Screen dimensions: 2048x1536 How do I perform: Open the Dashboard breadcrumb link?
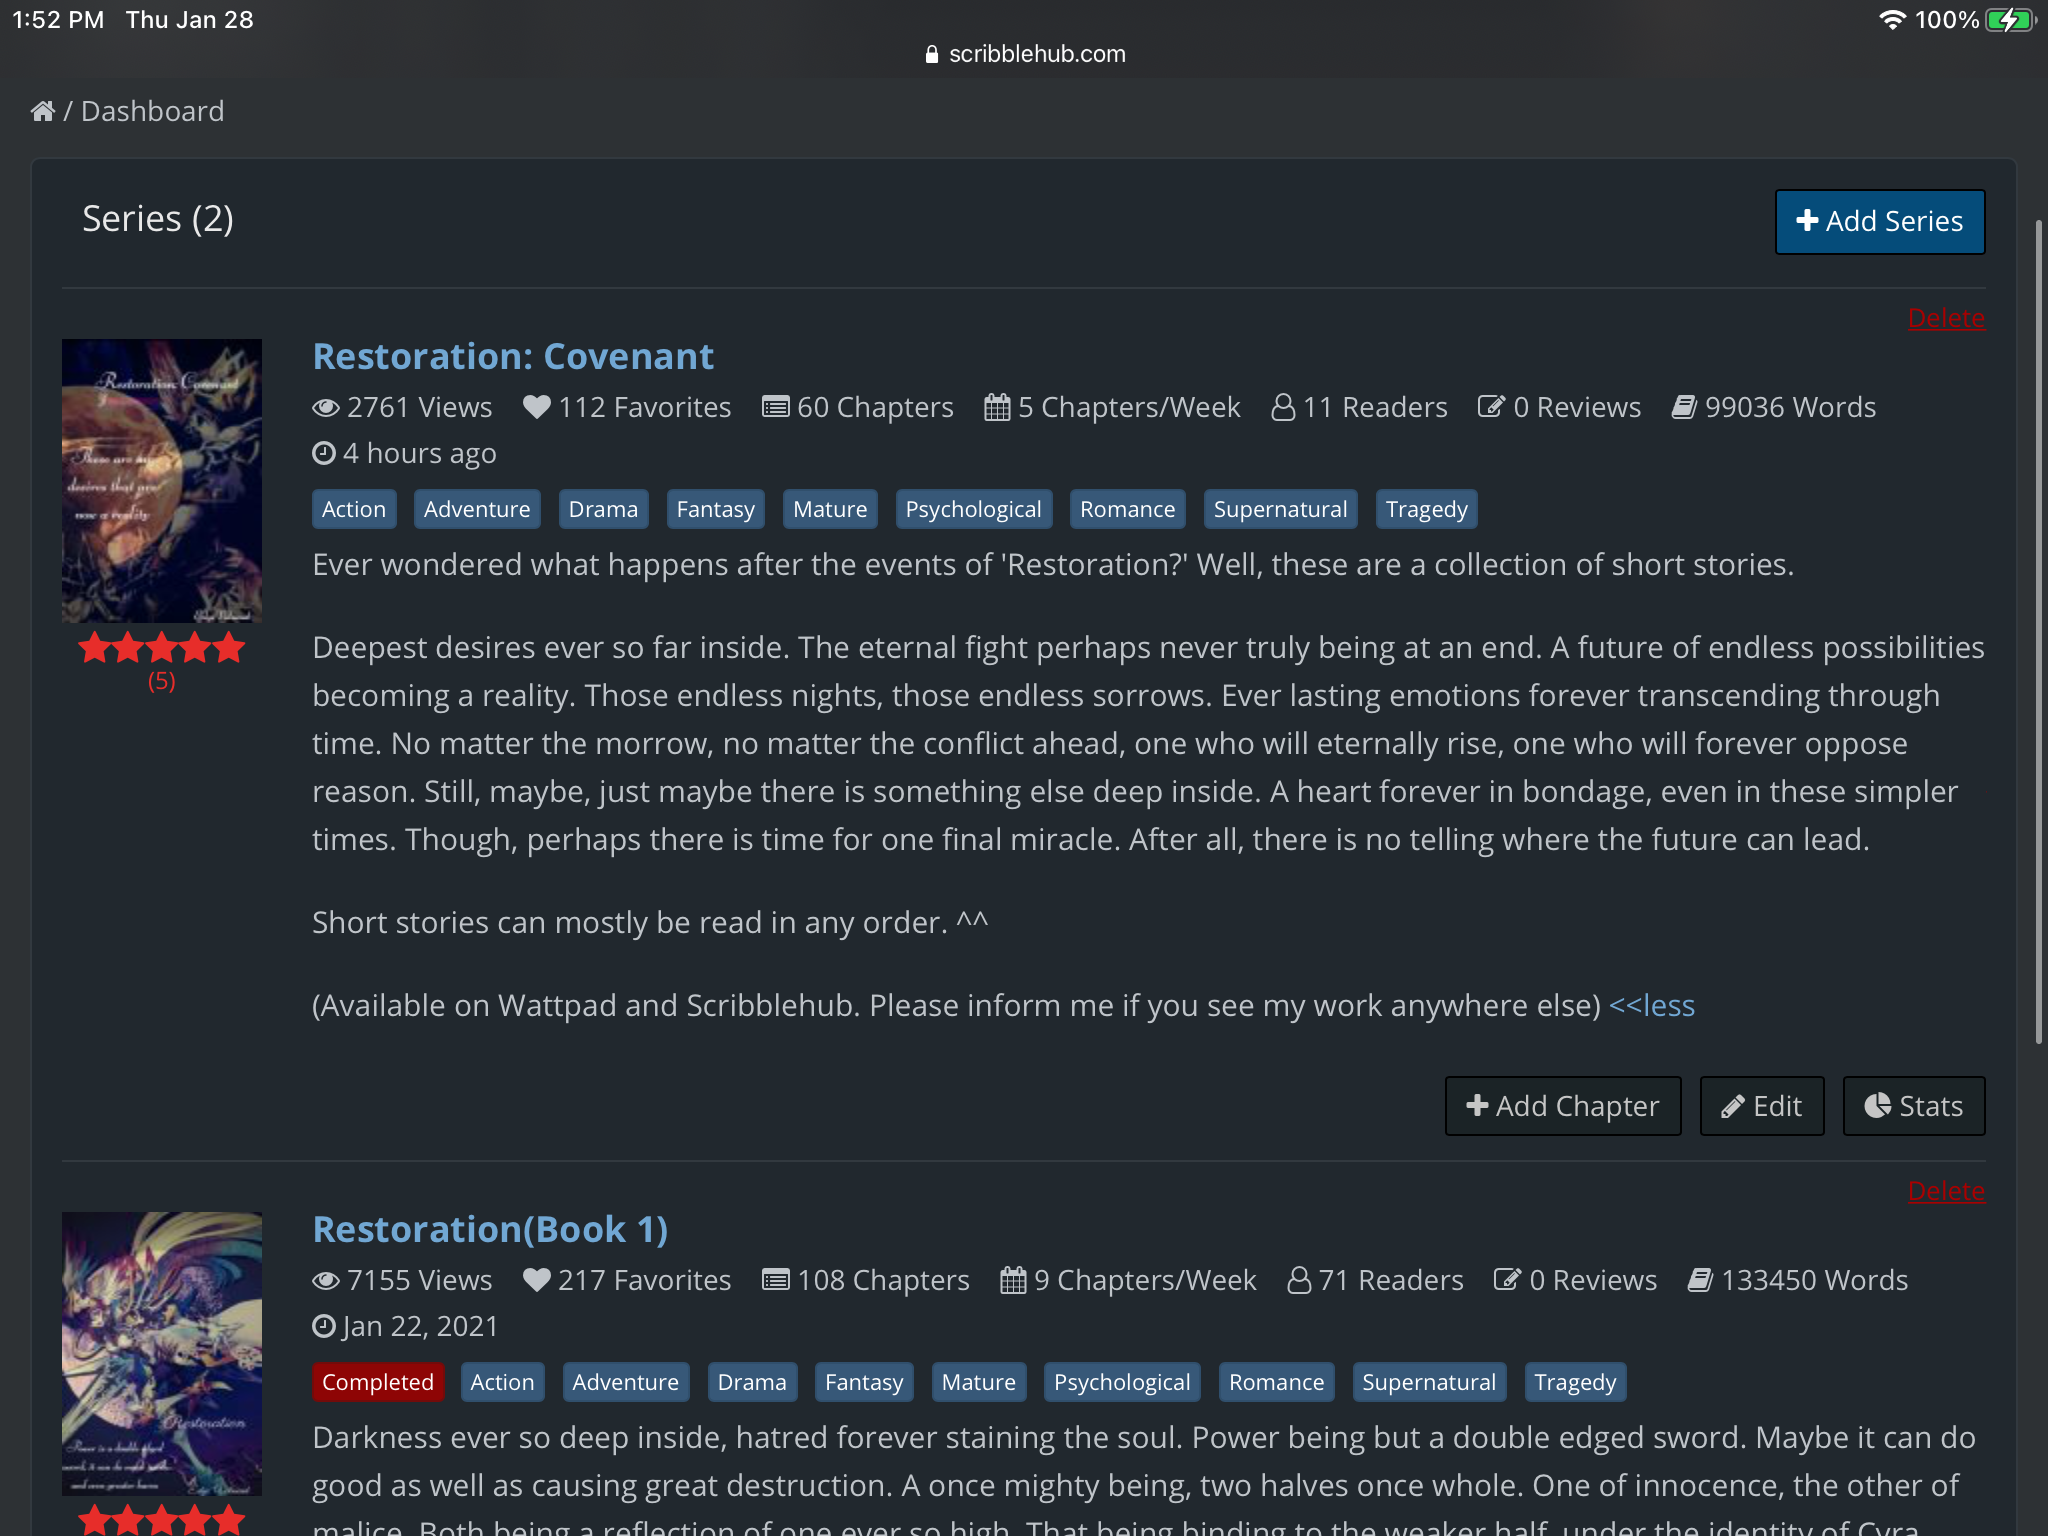pyautogui.click(x=152, y=111)
